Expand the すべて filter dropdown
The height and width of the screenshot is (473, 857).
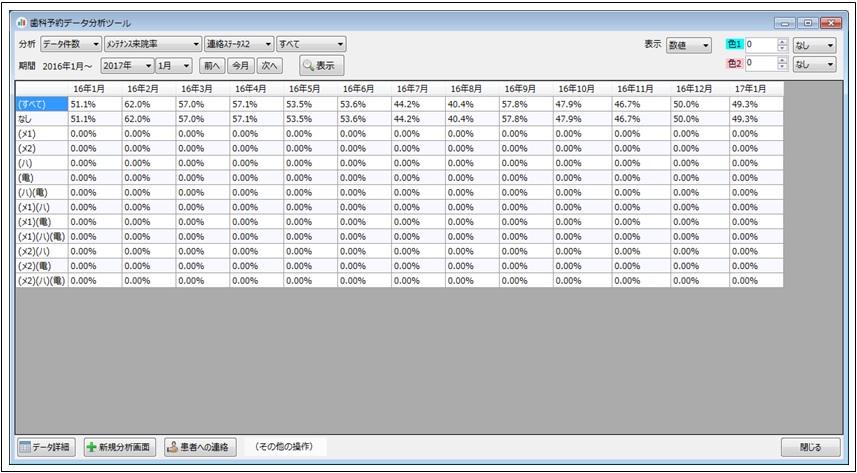[x=311, y=44]
